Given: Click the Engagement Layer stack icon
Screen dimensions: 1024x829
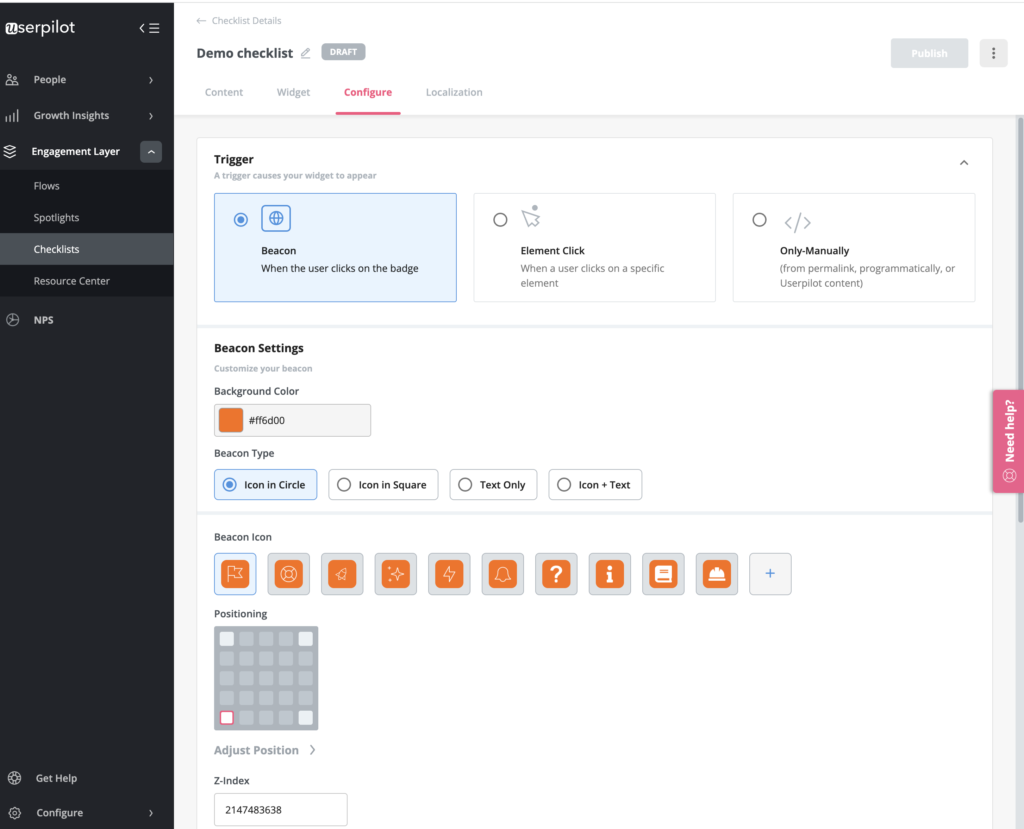Looking at the screenshot, I should click(10, 152).
